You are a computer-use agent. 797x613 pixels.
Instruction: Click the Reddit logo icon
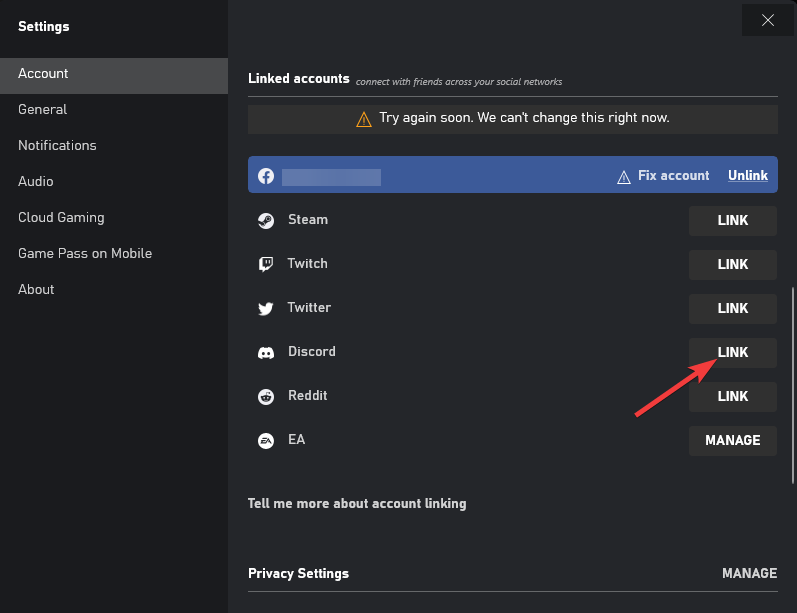click(x=266, y=397)
